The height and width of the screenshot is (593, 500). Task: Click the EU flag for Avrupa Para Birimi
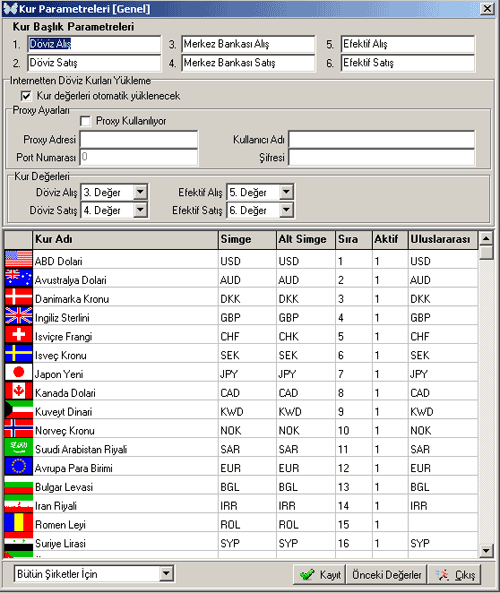point(19,466)
